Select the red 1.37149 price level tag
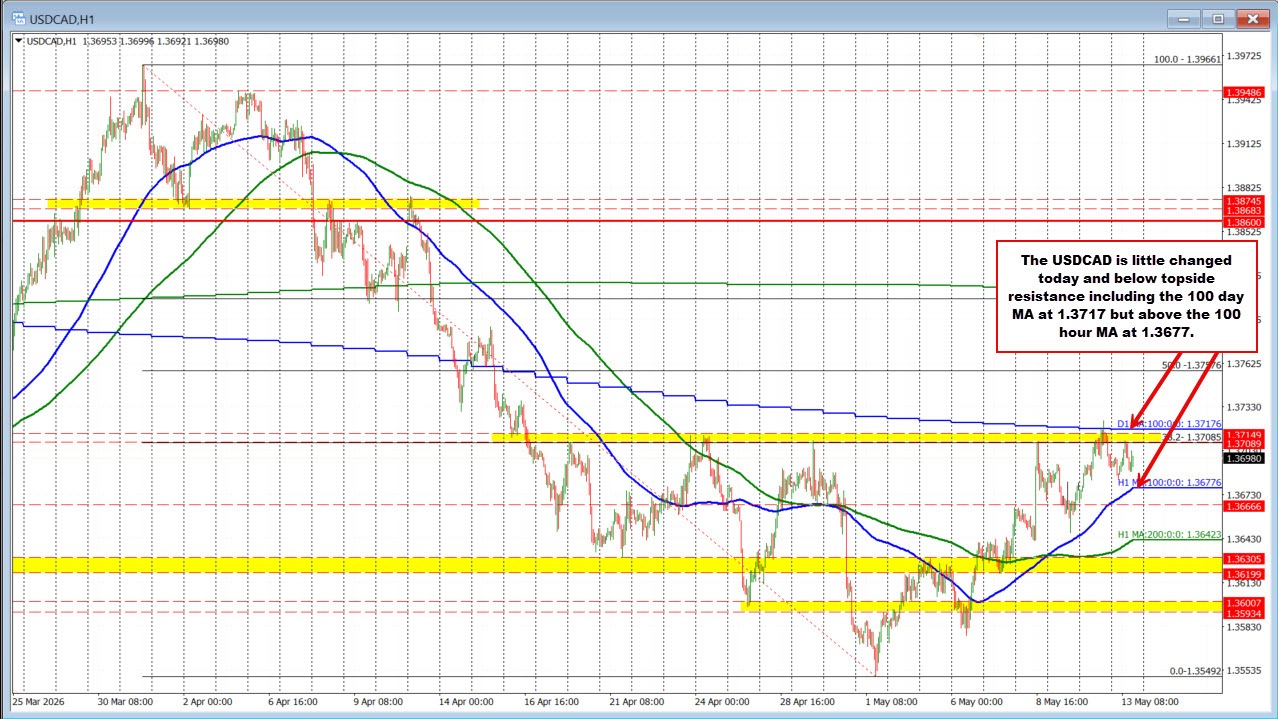Viewport: 1278px width, 719px height. (x=1242, y=435)
